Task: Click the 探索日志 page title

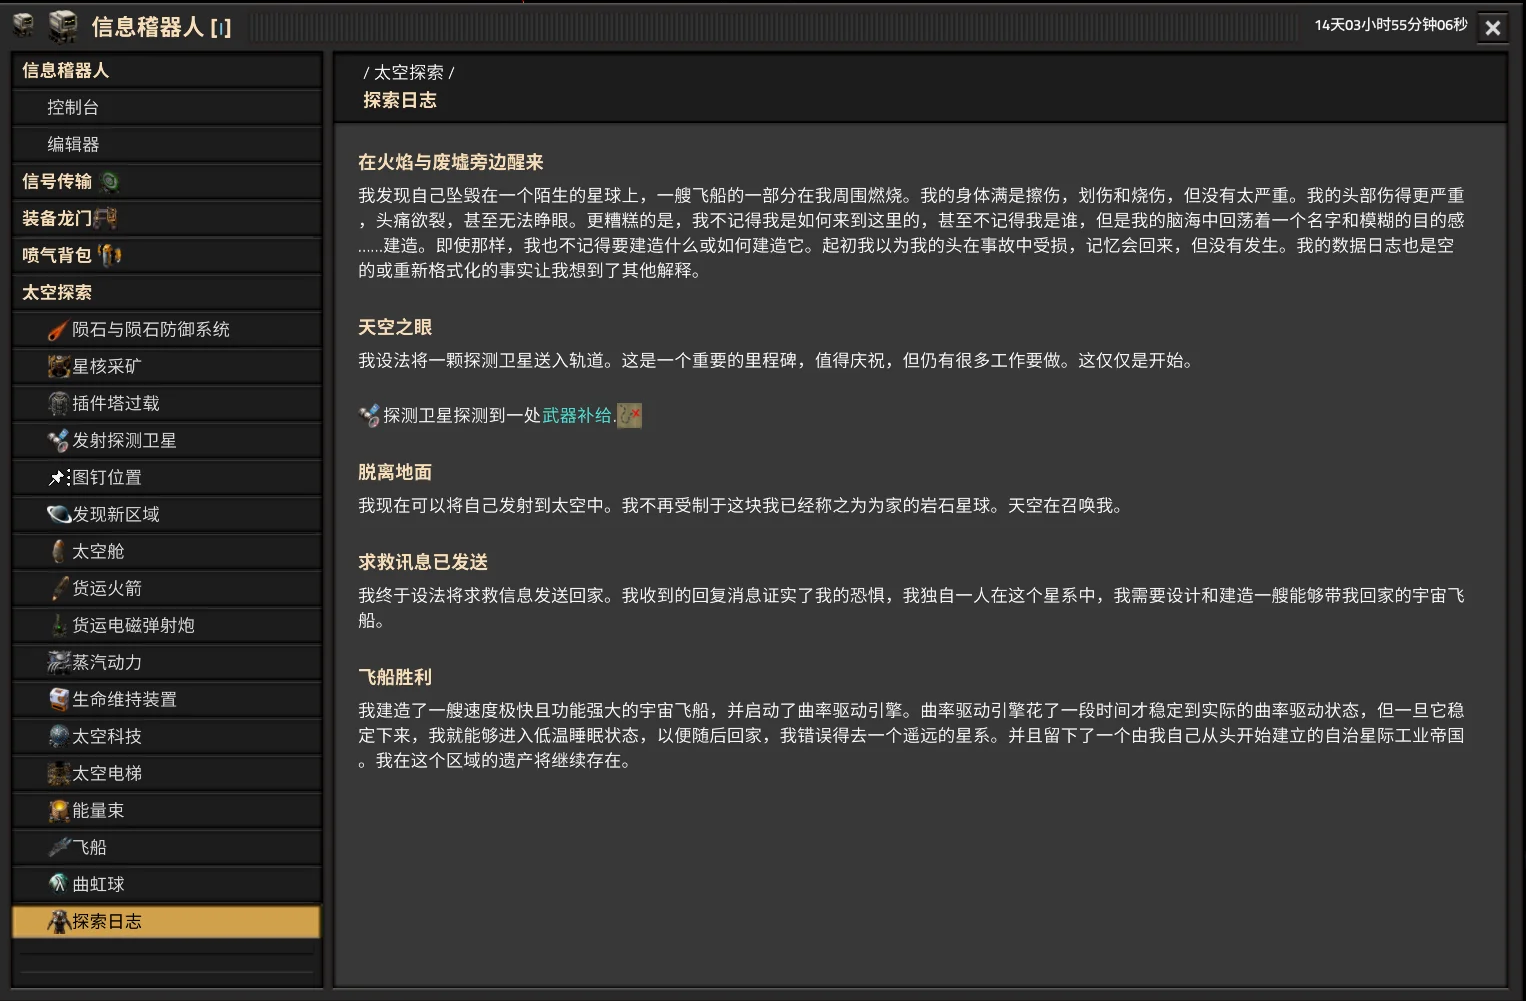Action: coord(400,100)
